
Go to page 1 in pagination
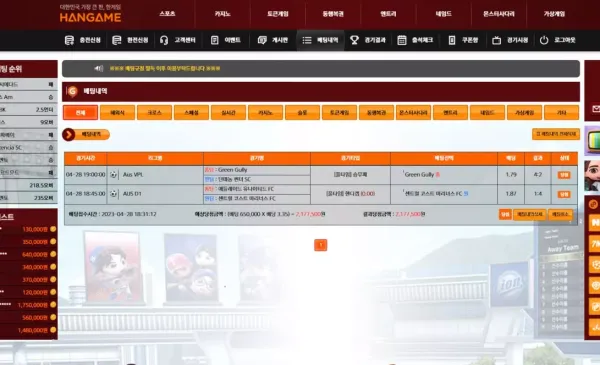tap(321, 245)
